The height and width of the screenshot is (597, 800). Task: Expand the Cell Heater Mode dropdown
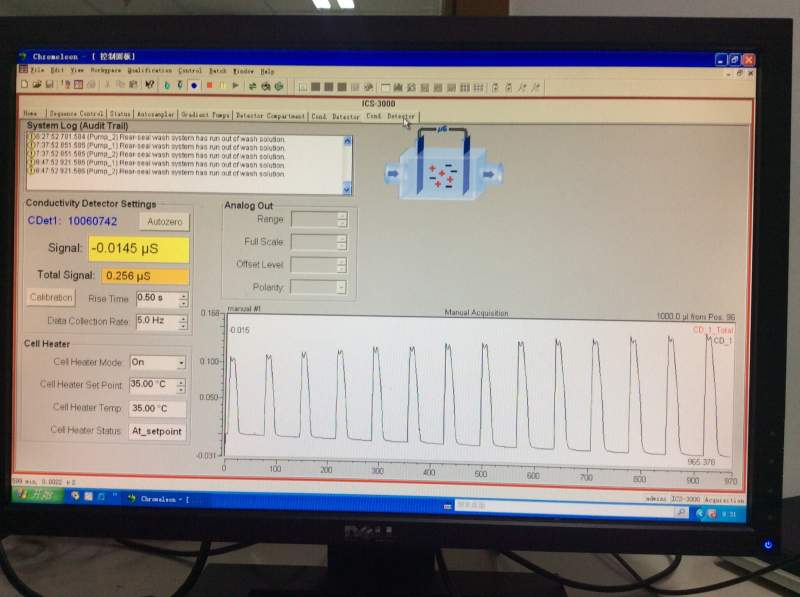(181, 363)
